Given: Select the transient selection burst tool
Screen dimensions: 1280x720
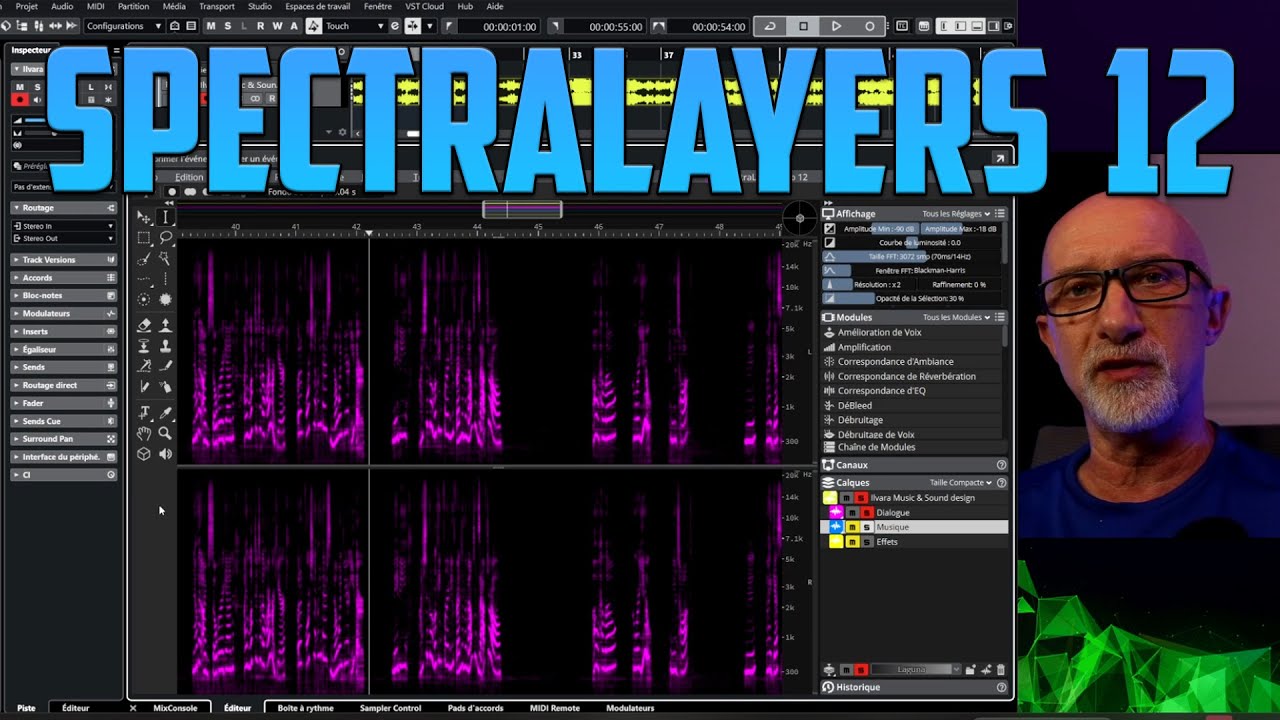Looking at the screenshot, I should pos(166,299).
